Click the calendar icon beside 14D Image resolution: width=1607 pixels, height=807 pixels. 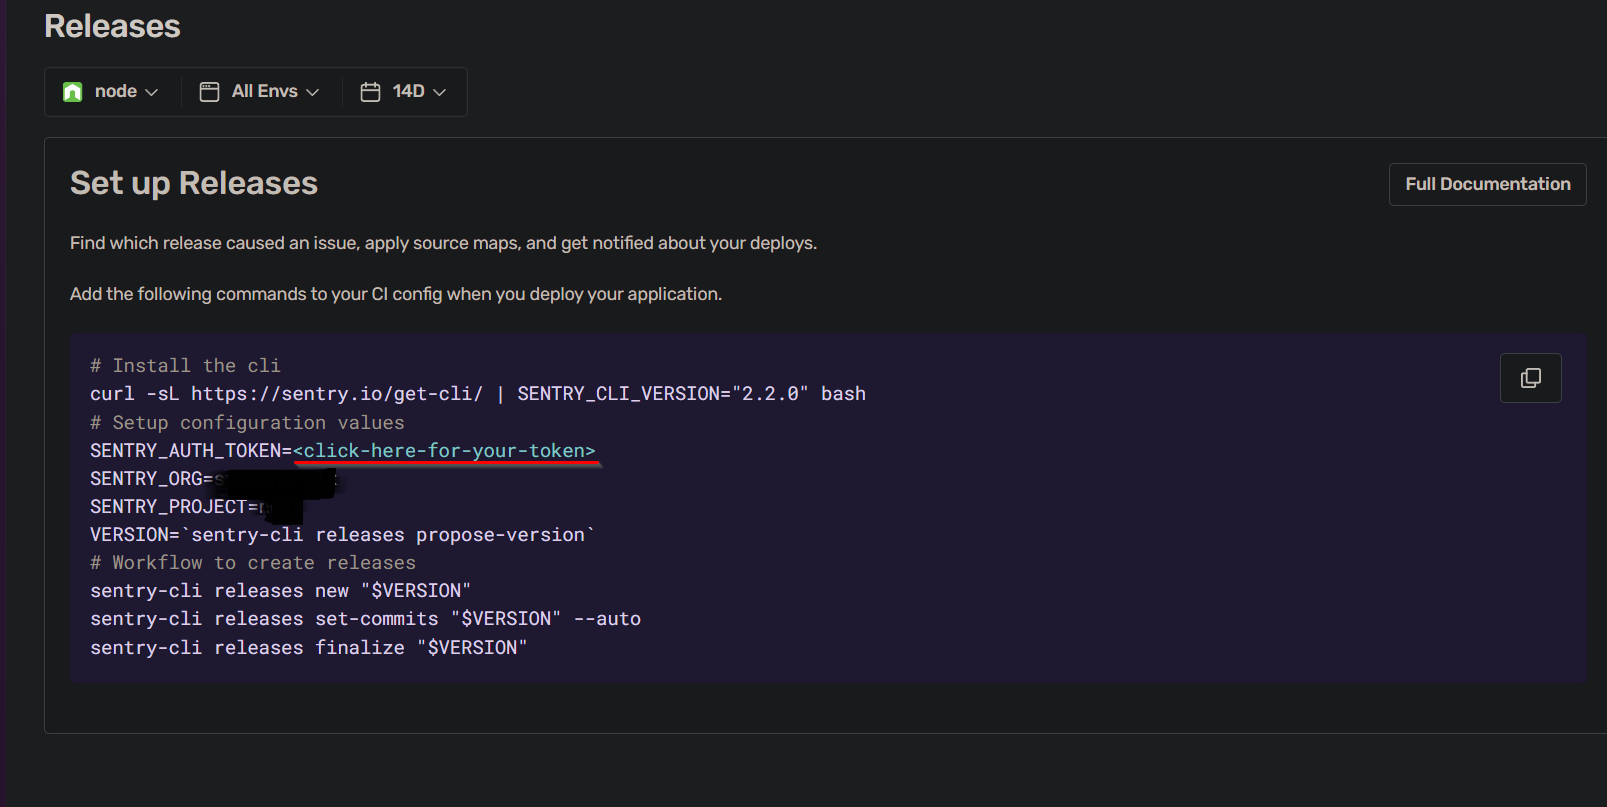[x=370, y=92]
